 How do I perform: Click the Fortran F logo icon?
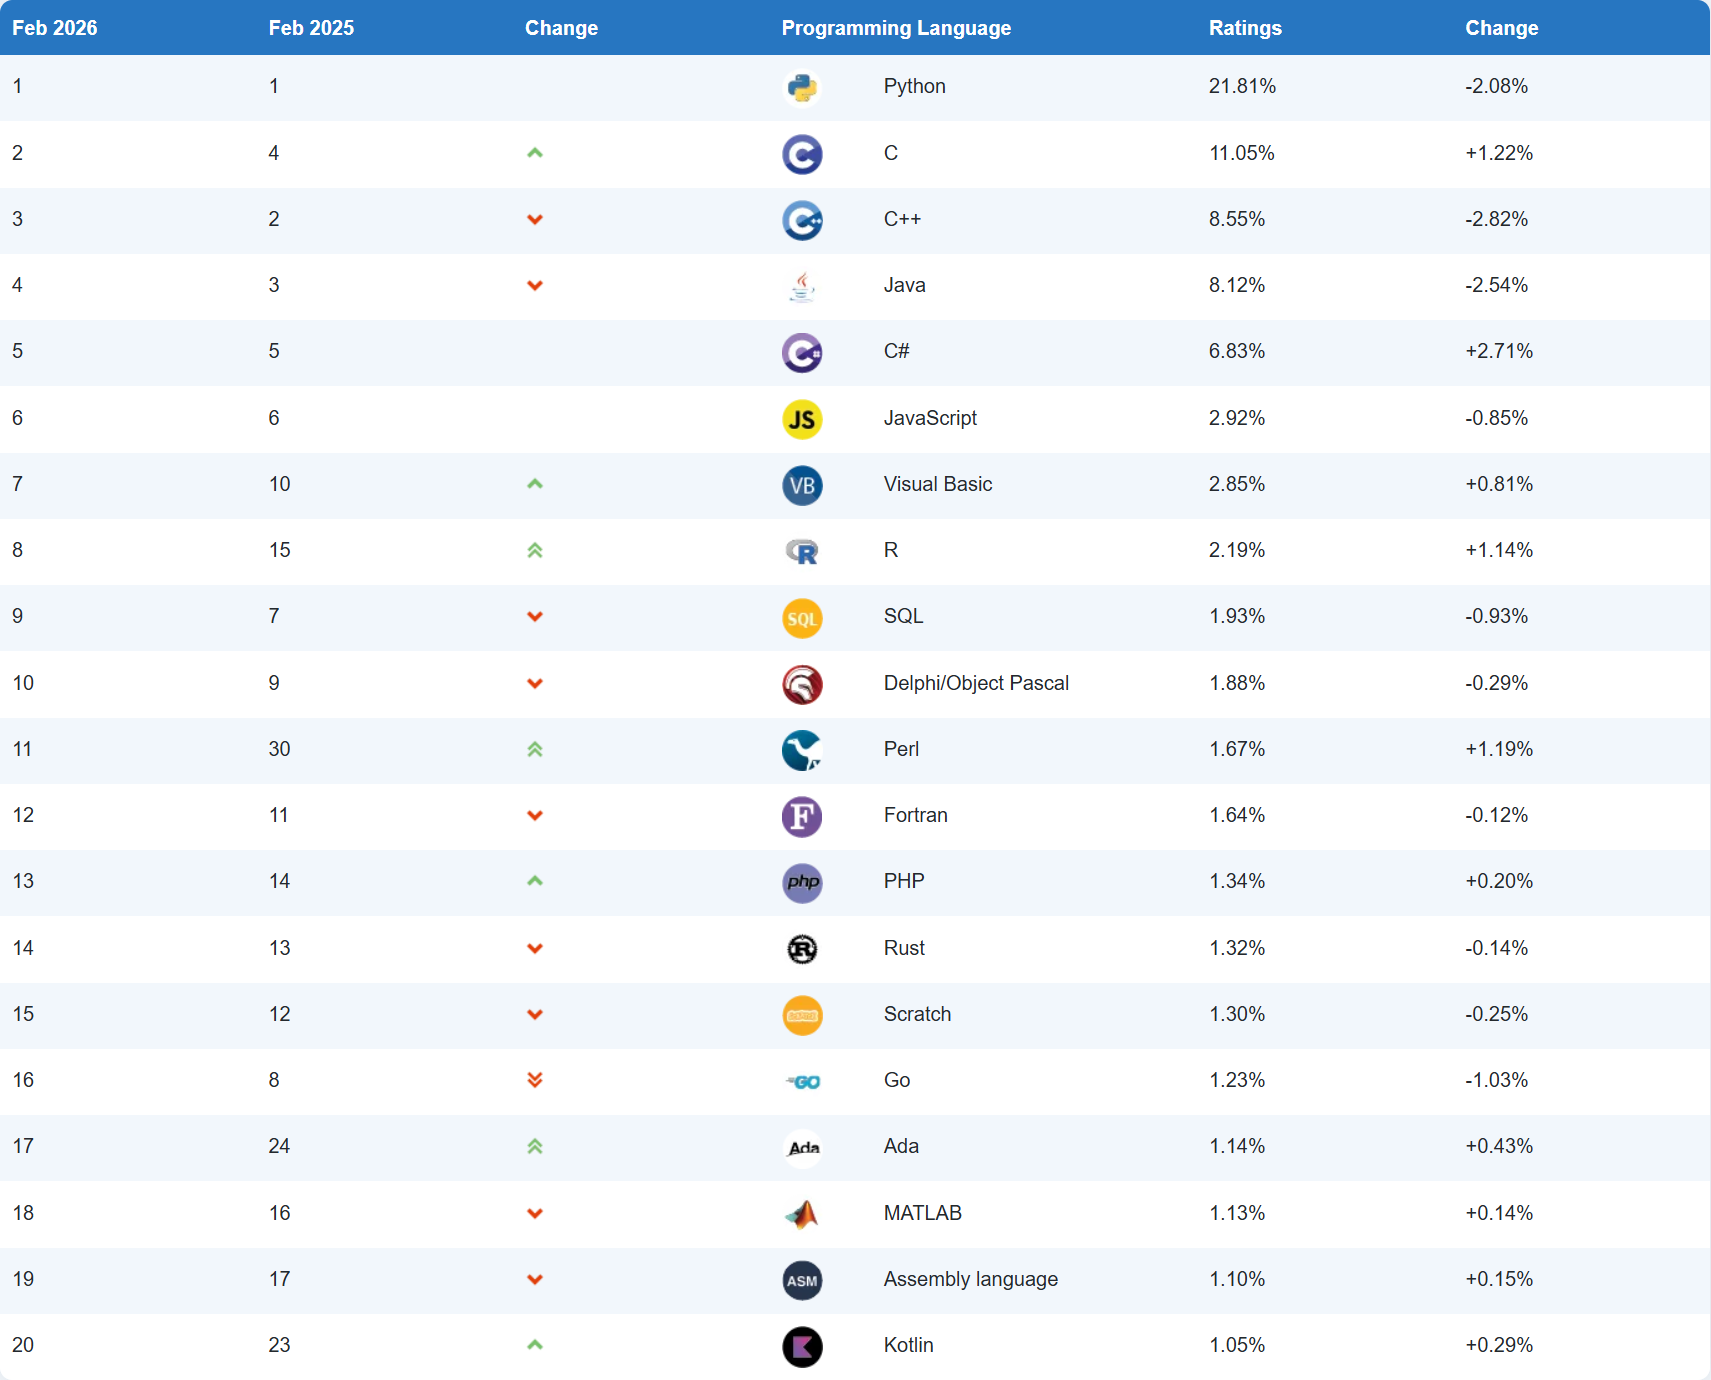[x=802, y=816]
